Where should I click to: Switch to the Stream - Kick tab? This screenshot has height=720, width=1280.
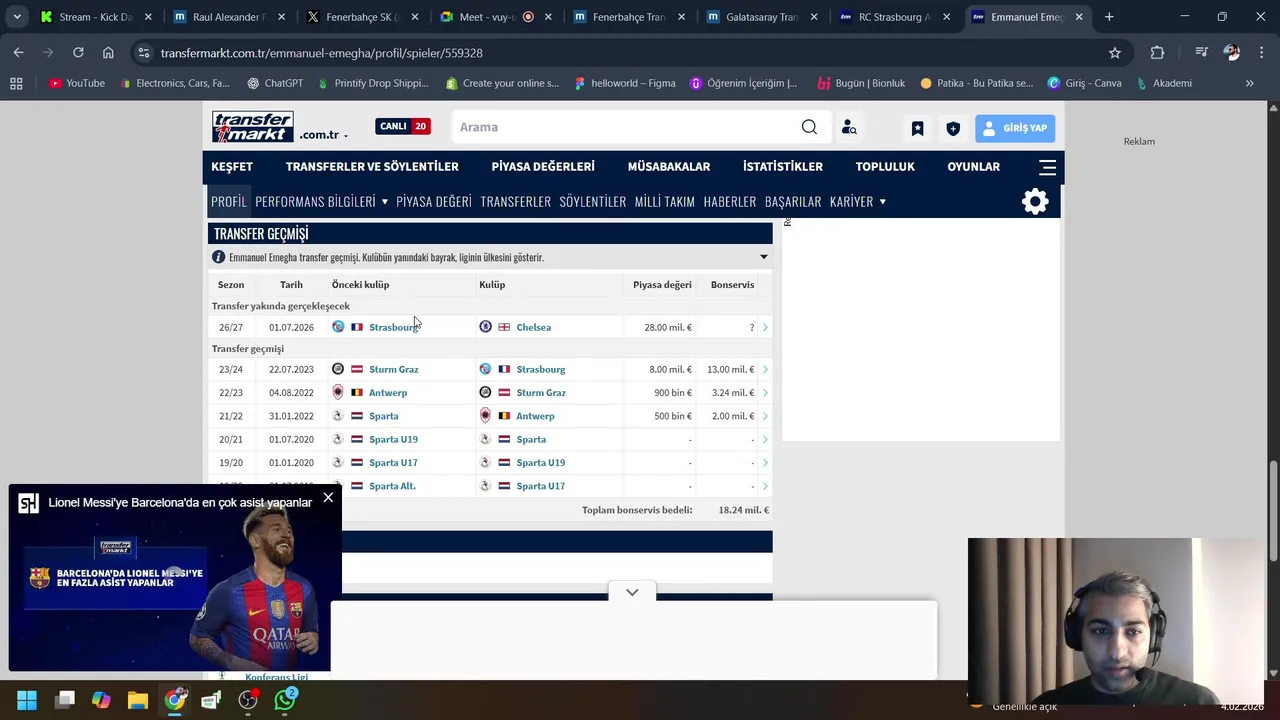tap(95, 17)
